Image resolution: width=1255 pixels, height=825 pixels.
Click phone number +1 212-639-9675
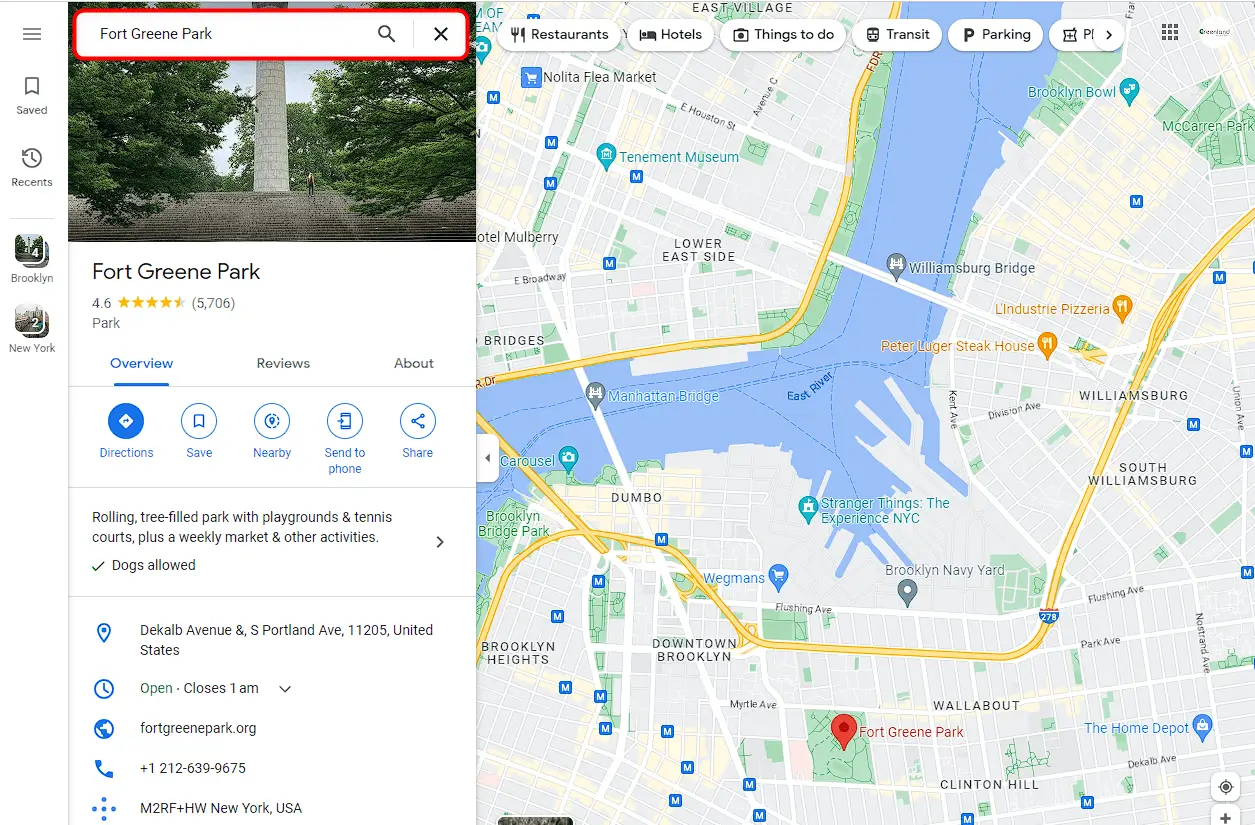tap(193, 769)
